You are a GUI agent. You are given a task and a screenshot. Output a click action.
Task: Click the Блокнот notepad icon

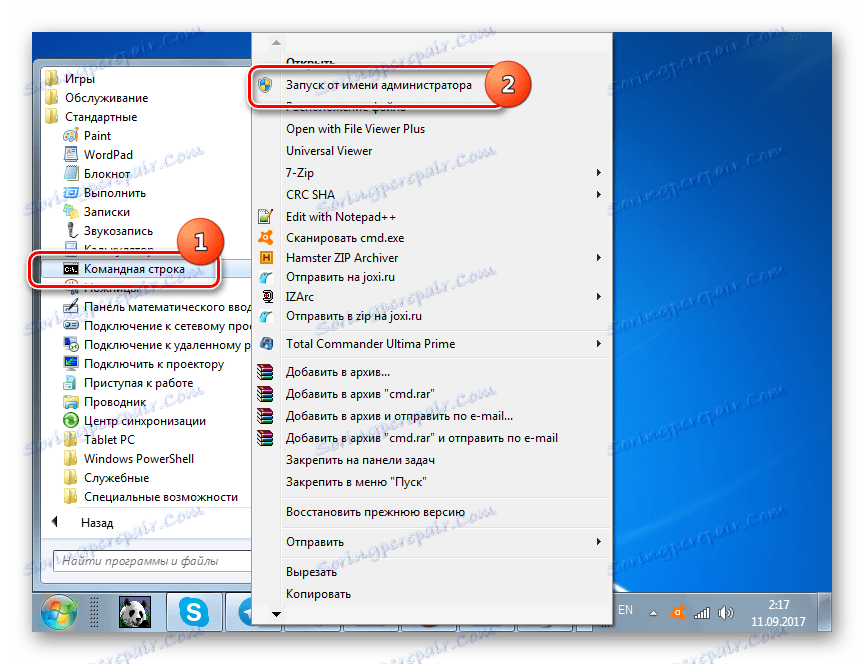point(71,174)
